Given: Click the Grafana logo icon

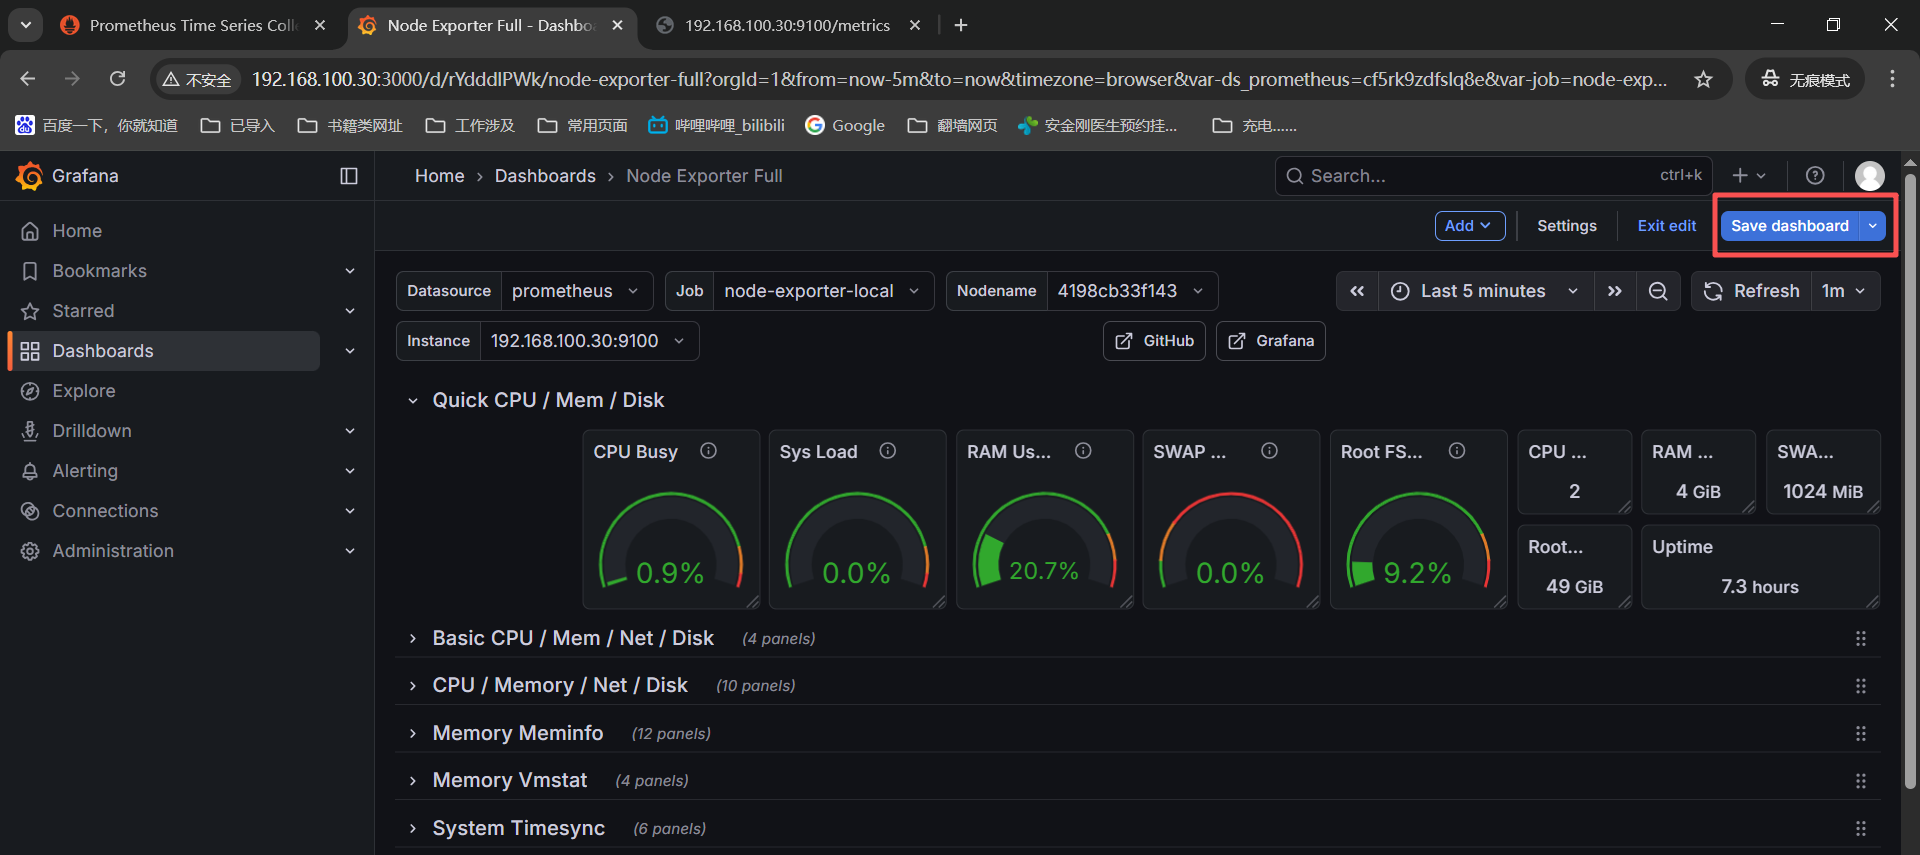Looking at the screenshot, I should (x=29, y=176).
